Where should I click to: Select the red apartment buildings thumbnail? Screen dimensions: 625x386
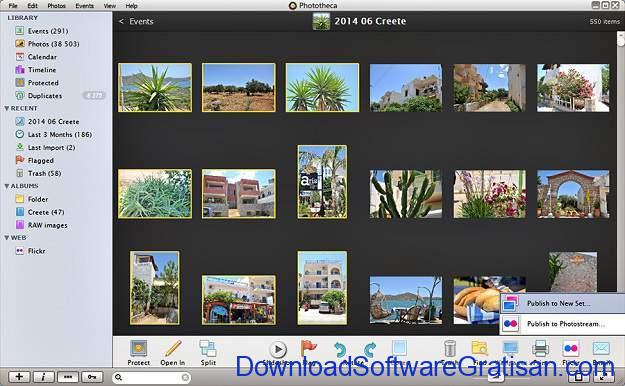tap(238, 194)
